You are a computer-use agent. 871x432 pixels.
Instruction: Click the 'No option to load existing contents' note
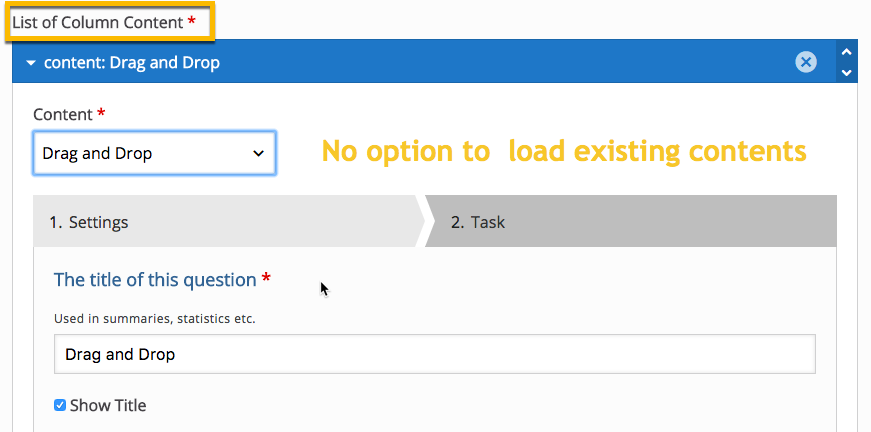pos(564,151)
